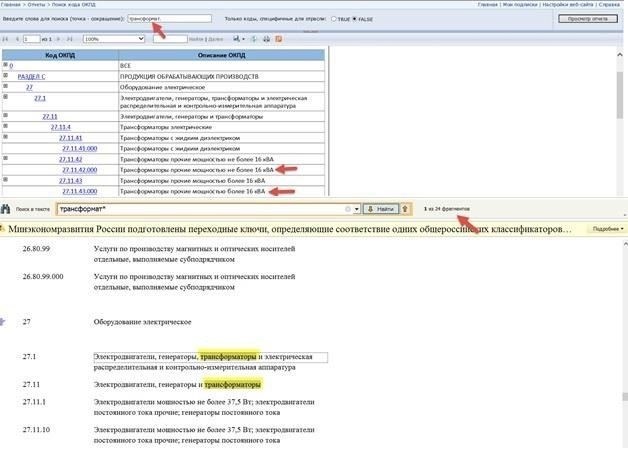Click the orange data feed icon
Viewport: 628px width, 450px height.
(x=279, y=39)
